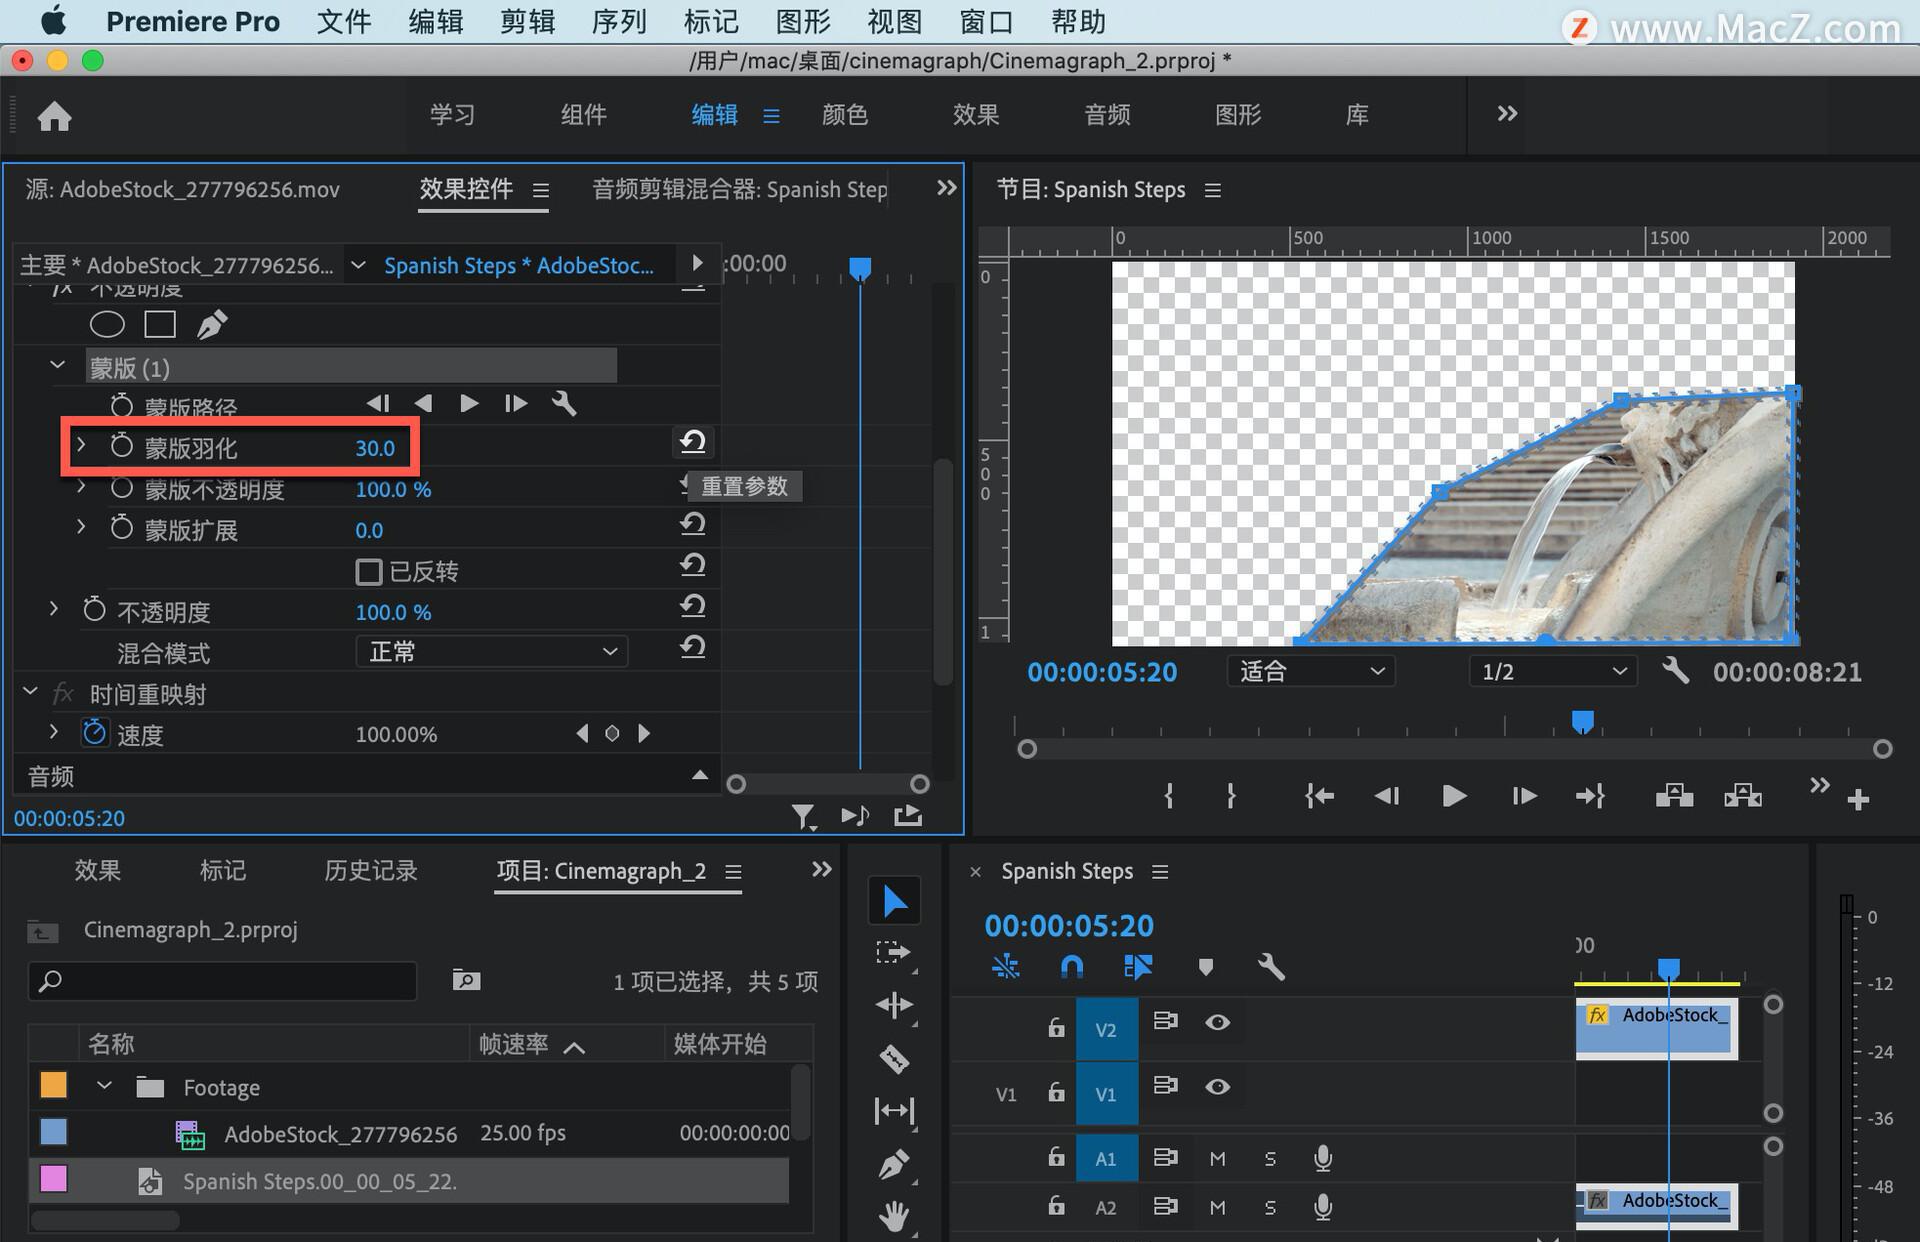
Task: Add a marker in the timeline
Action: 1205,967
